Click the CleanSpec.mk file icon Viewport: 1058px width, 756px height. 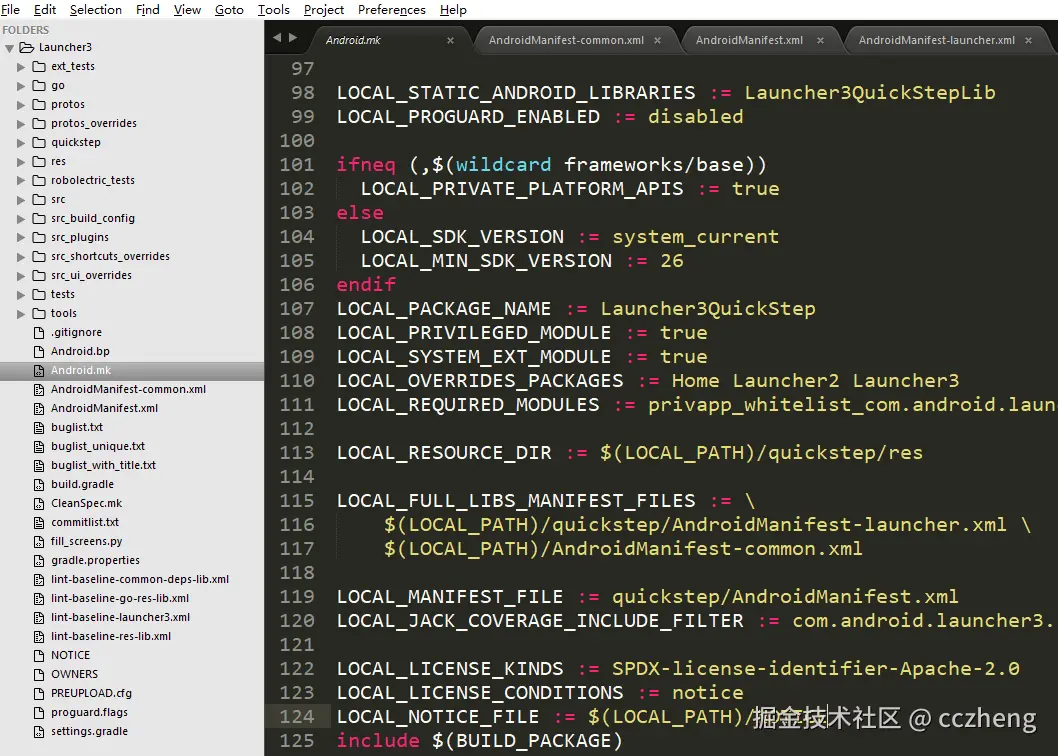(39, 503)
